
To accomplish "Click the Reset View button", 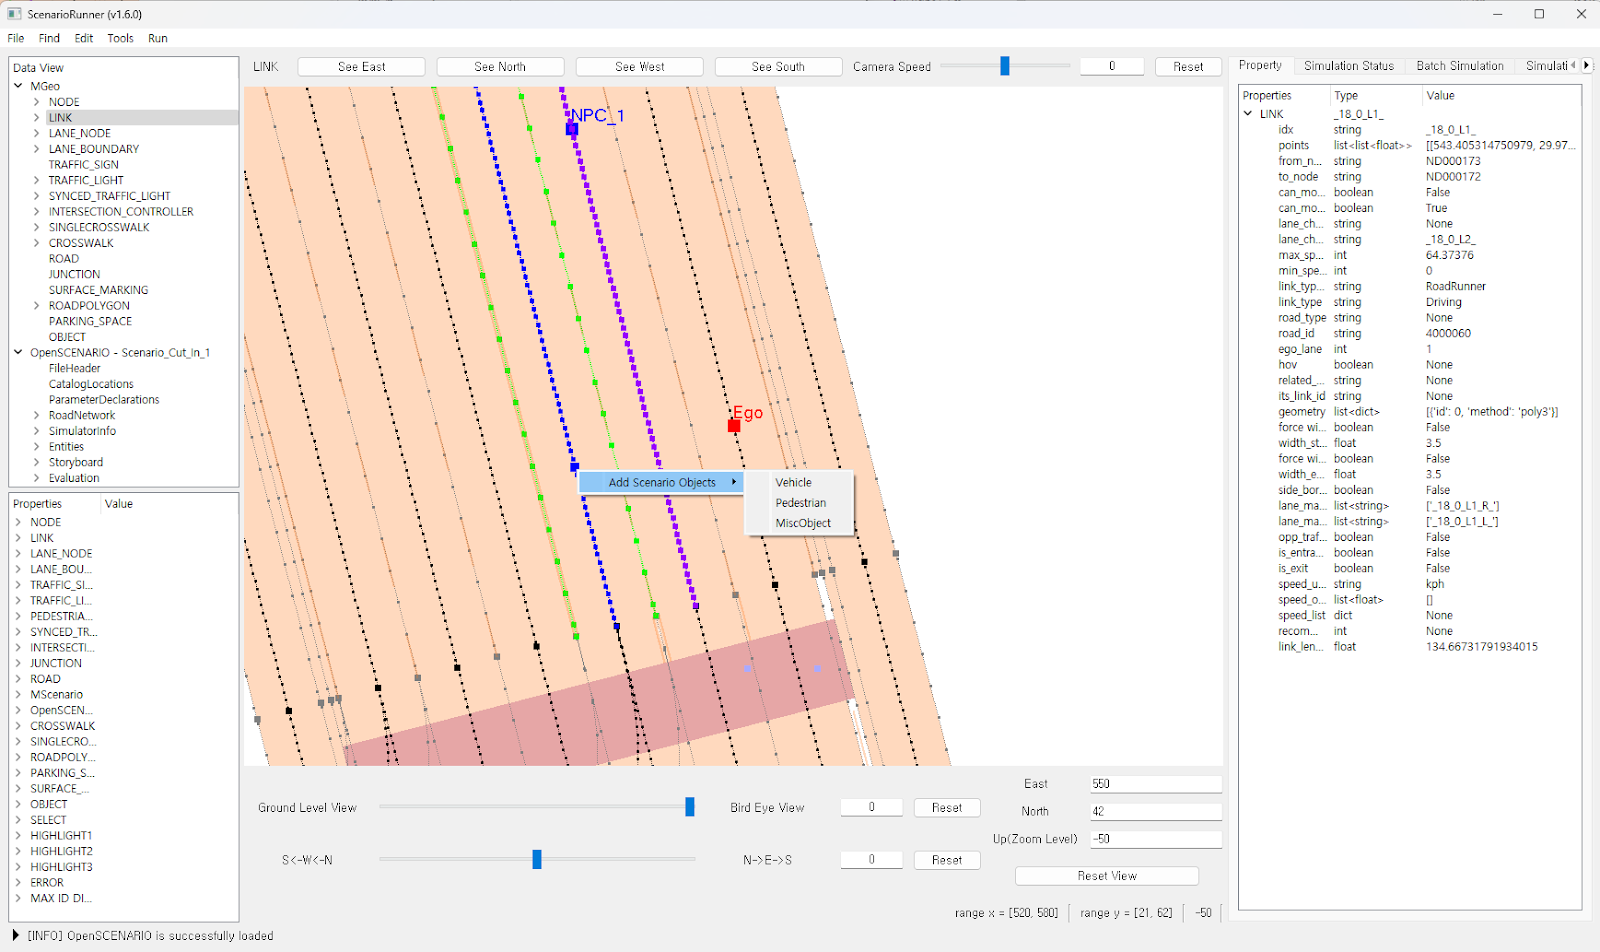I will click(x=1106, y=876).
